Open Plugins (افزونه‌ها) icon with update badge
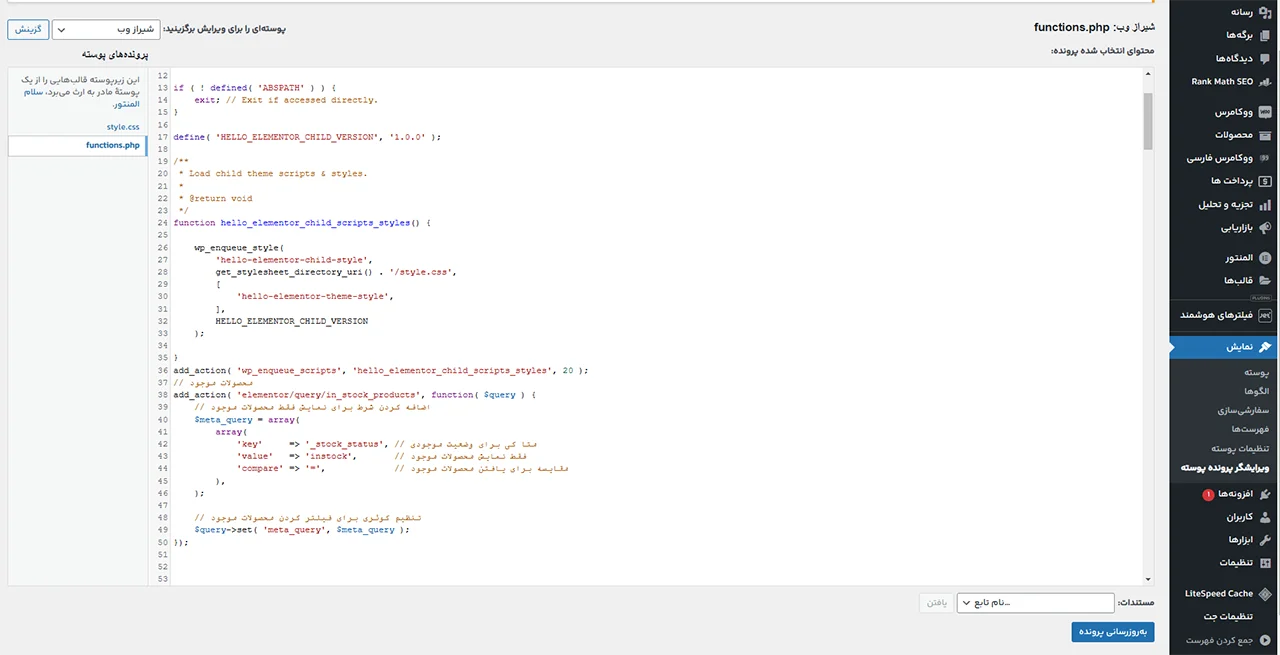 click(x=1265, y=494)
